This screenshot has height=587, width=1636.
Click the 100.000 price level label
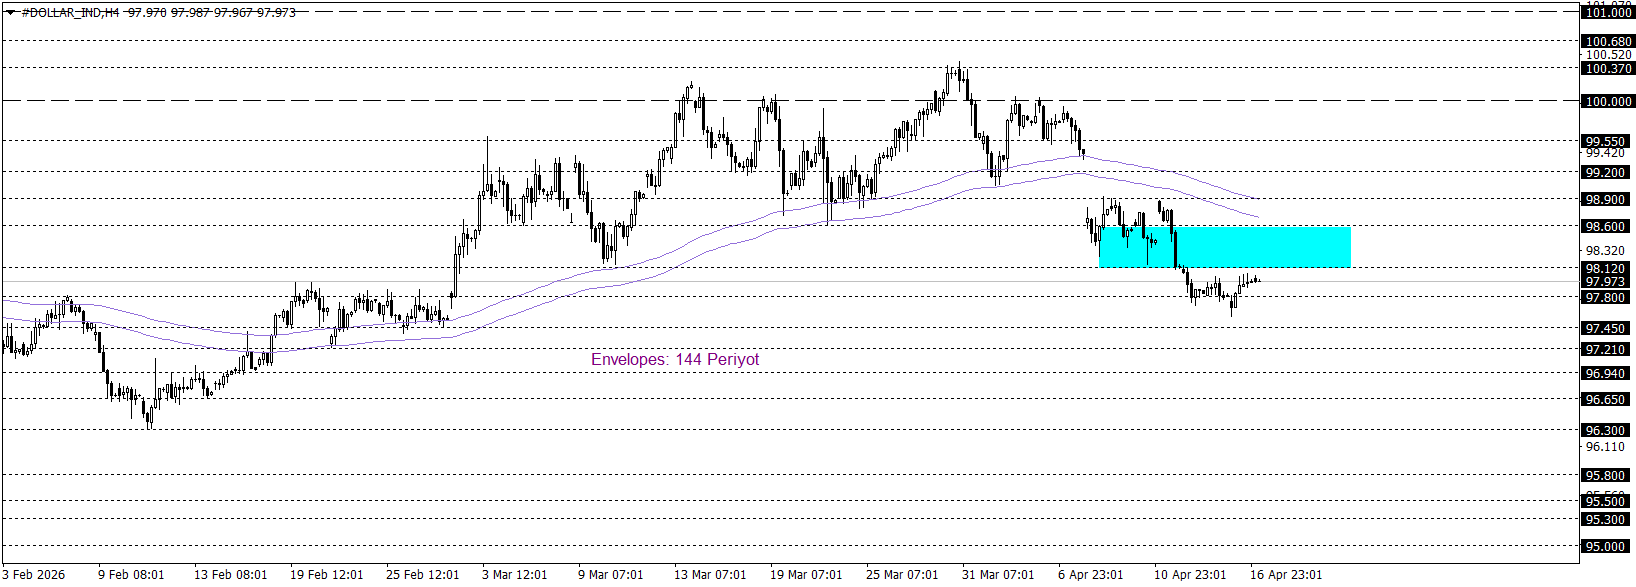(1608, 102)
